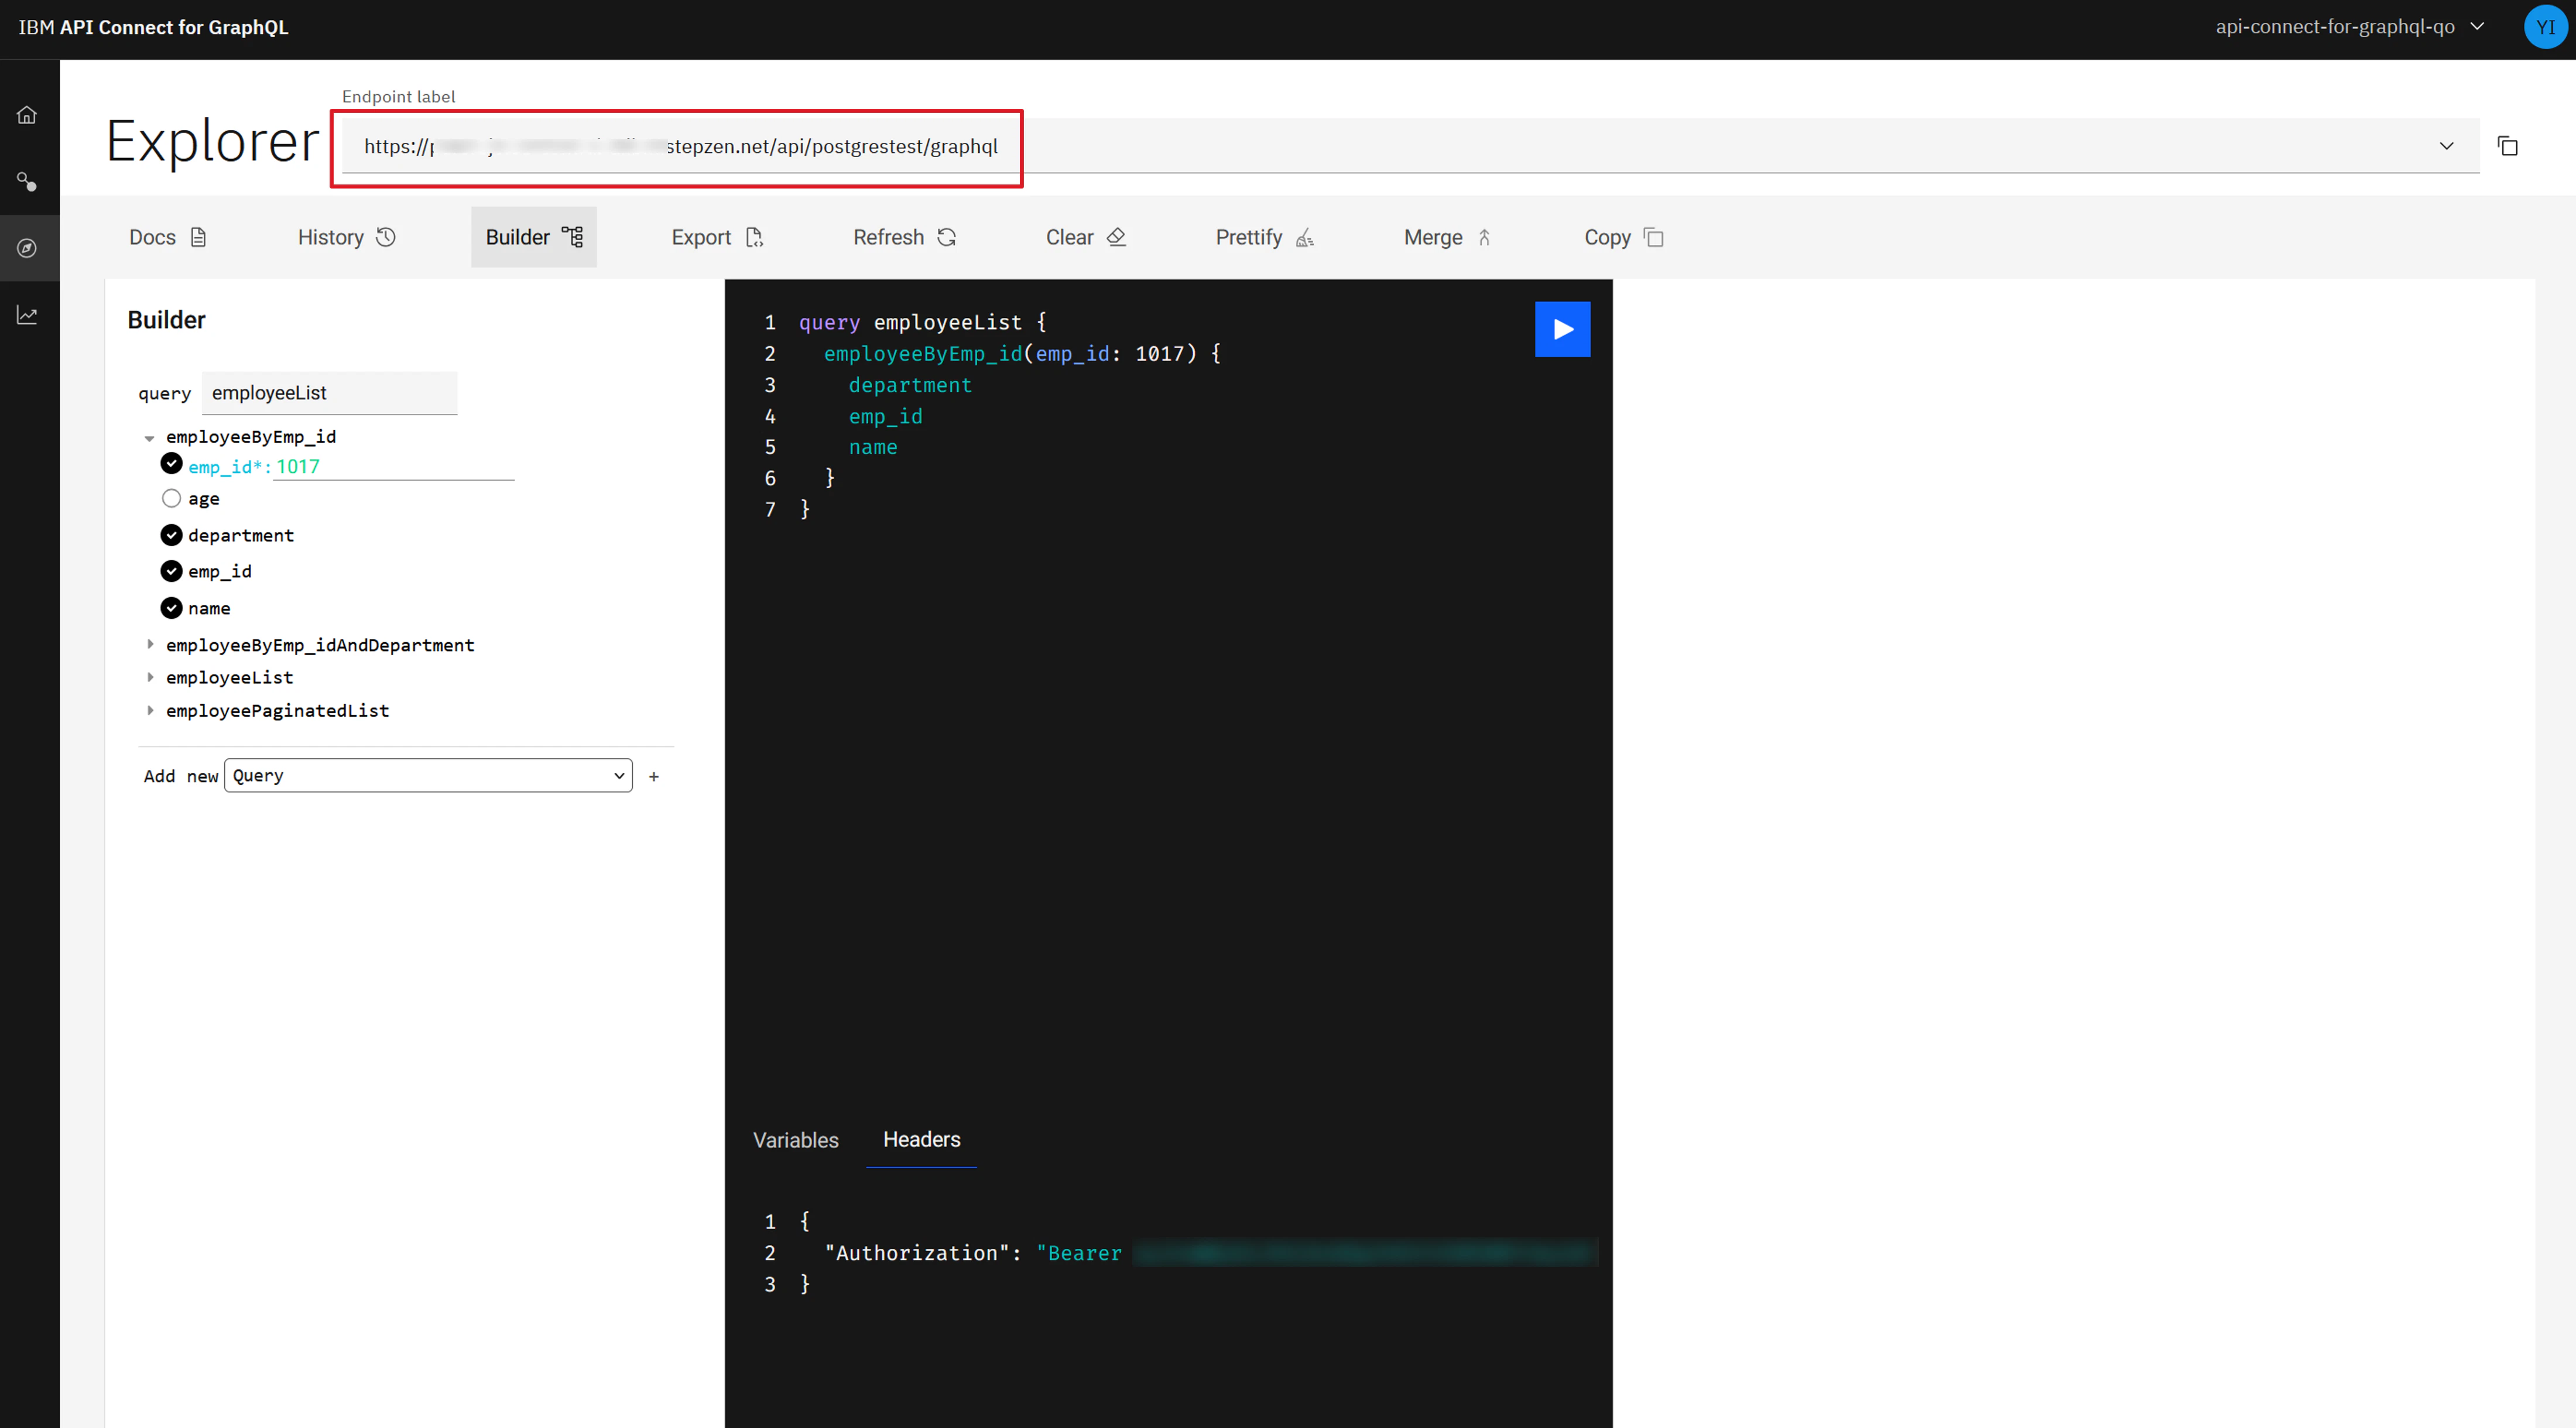Edit the emp_id value 1017
The height and width of the screenshot is (1428, 2576).
394,467
